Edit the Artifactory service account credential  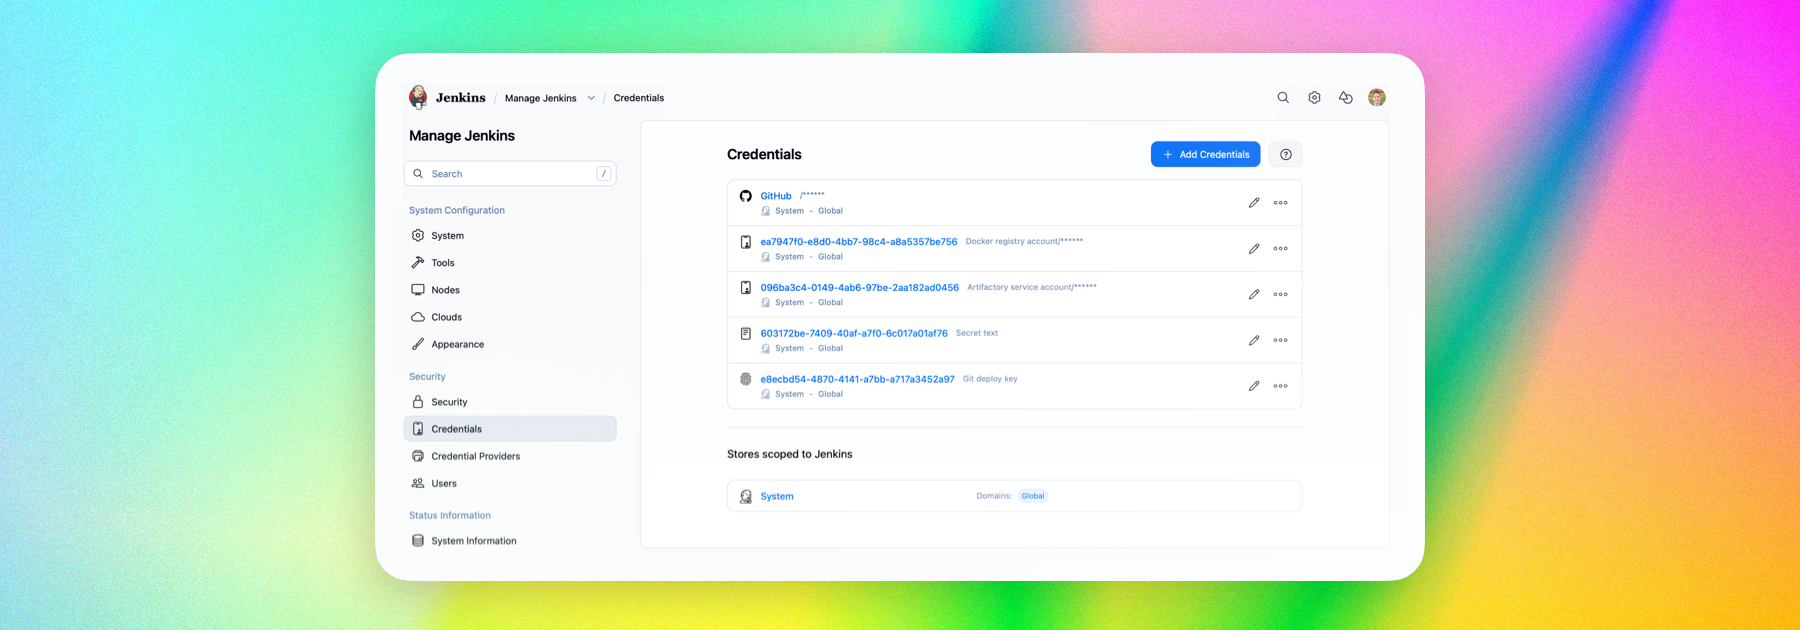tap(1254, 295)
